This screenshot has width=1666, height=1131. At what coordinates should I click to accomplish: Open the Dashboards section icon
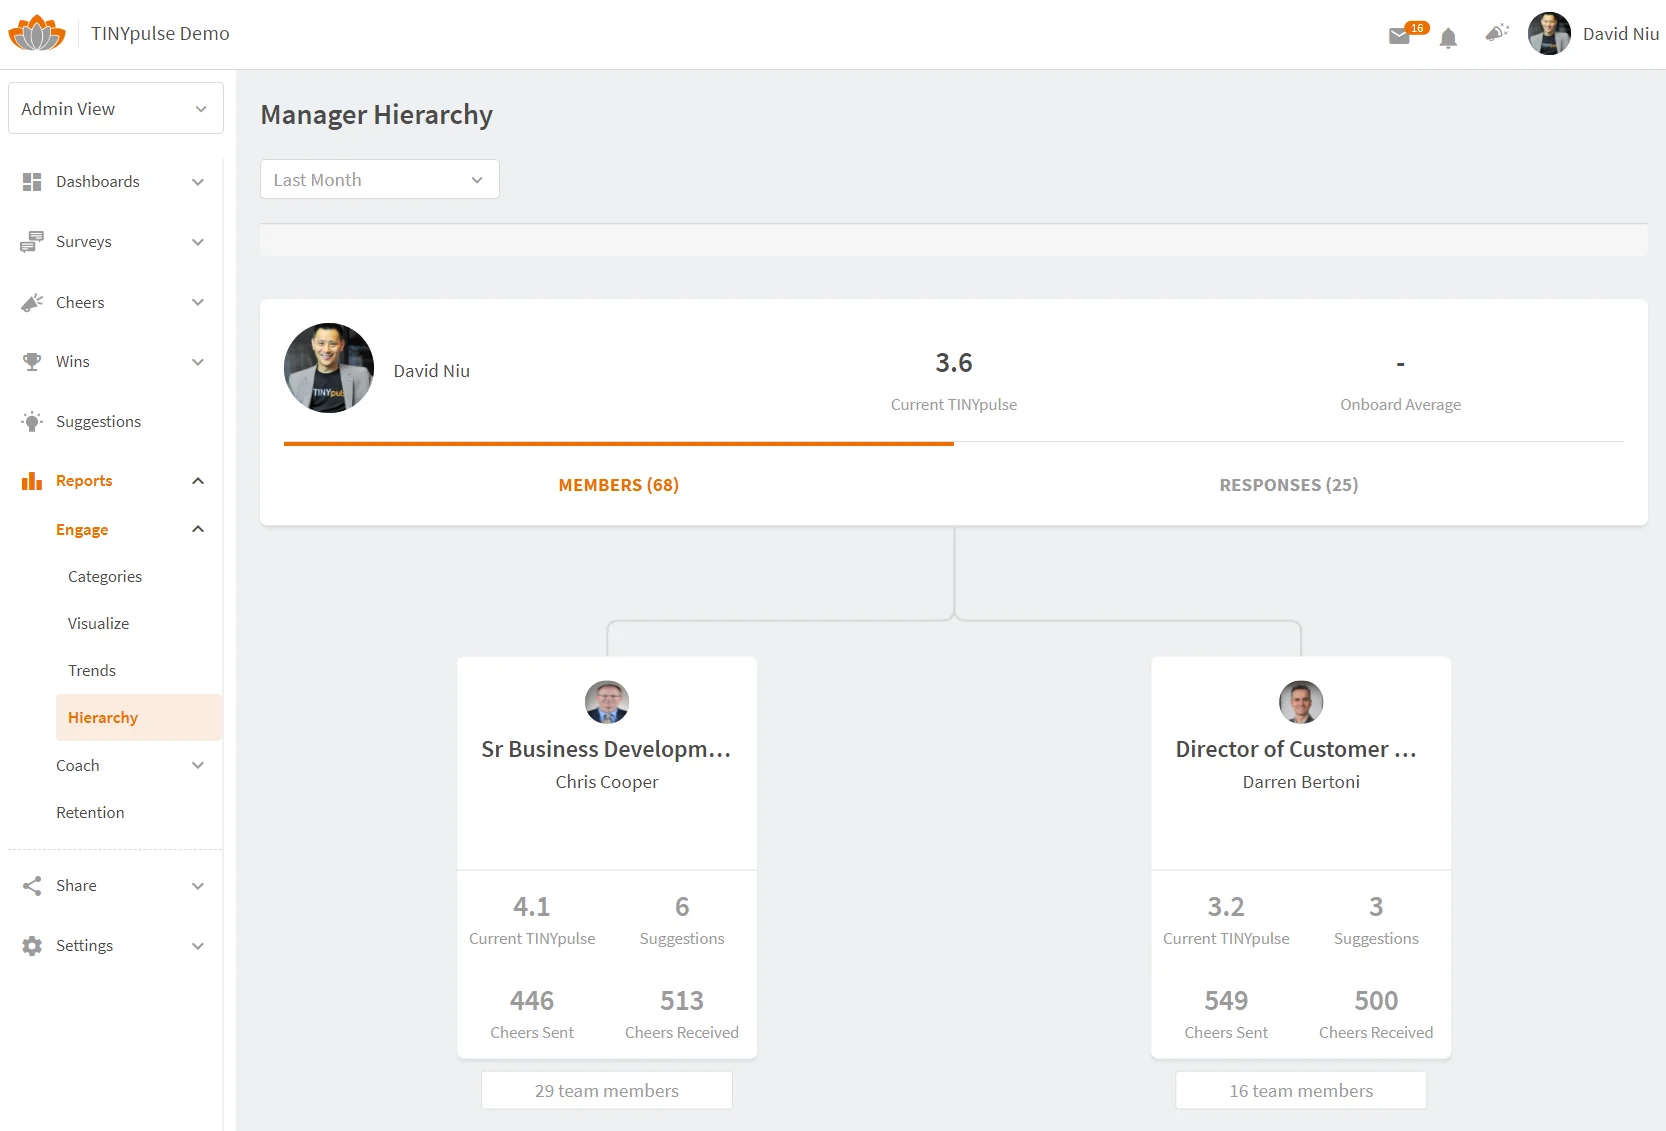(33, 181)
